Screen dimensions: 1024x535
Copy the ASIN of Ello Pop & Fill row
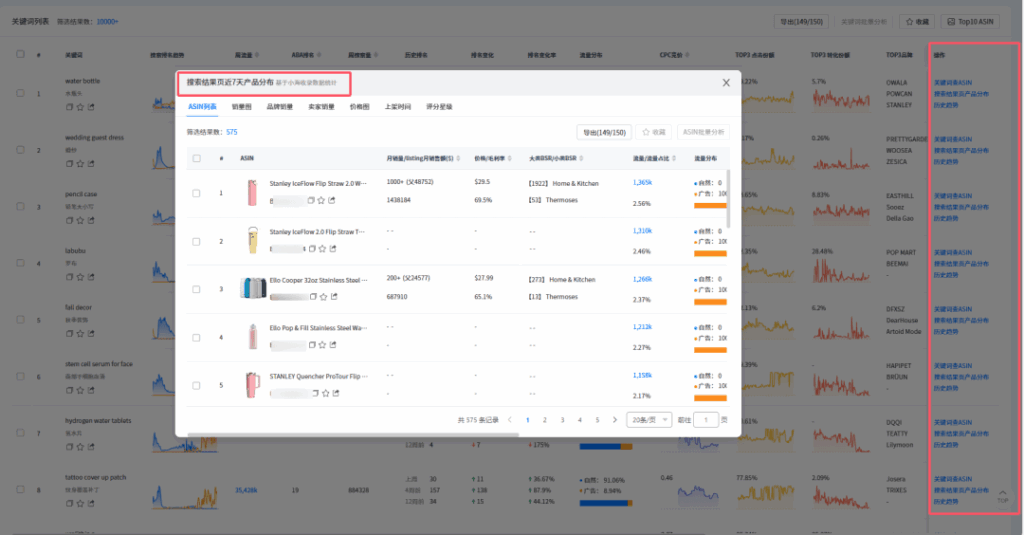(x=311, y=345)
